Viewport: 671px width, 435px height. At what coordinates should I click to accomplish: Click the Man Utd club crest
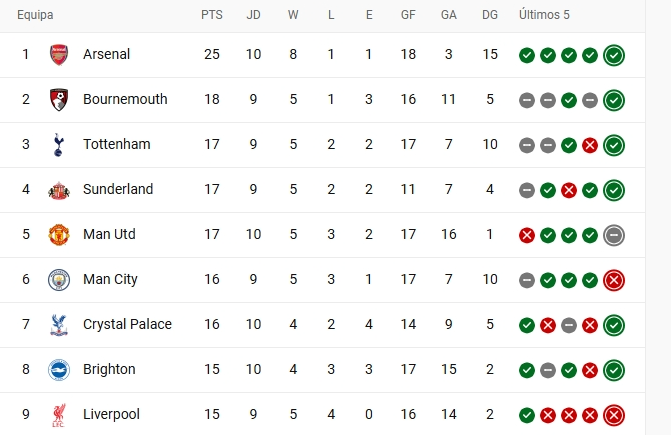[x=59, y=235]
